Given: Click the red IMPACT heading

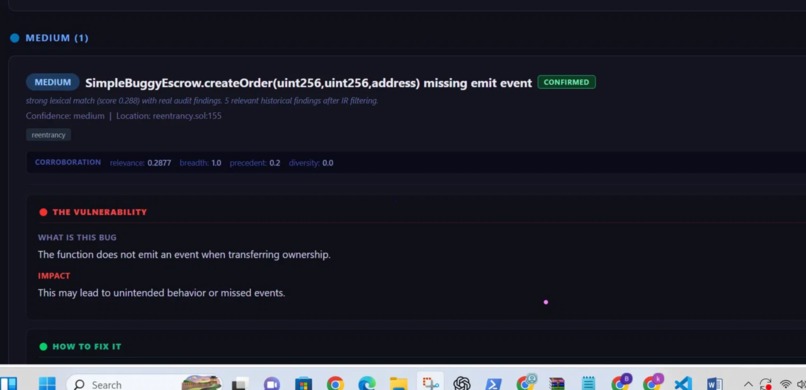Looking at the screenshot, I should point(54,276).
